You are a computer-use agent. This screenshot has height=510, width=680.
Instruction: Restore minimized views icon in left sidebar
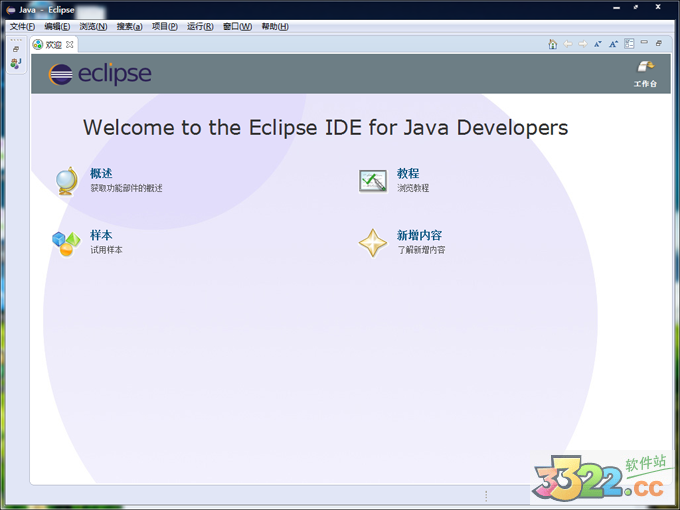tap(16, 49)
